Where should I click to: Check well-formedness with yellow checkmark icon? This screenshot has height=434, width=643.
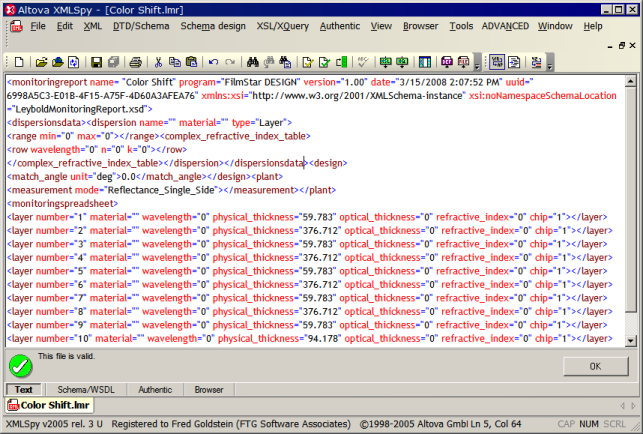(308, 62)
